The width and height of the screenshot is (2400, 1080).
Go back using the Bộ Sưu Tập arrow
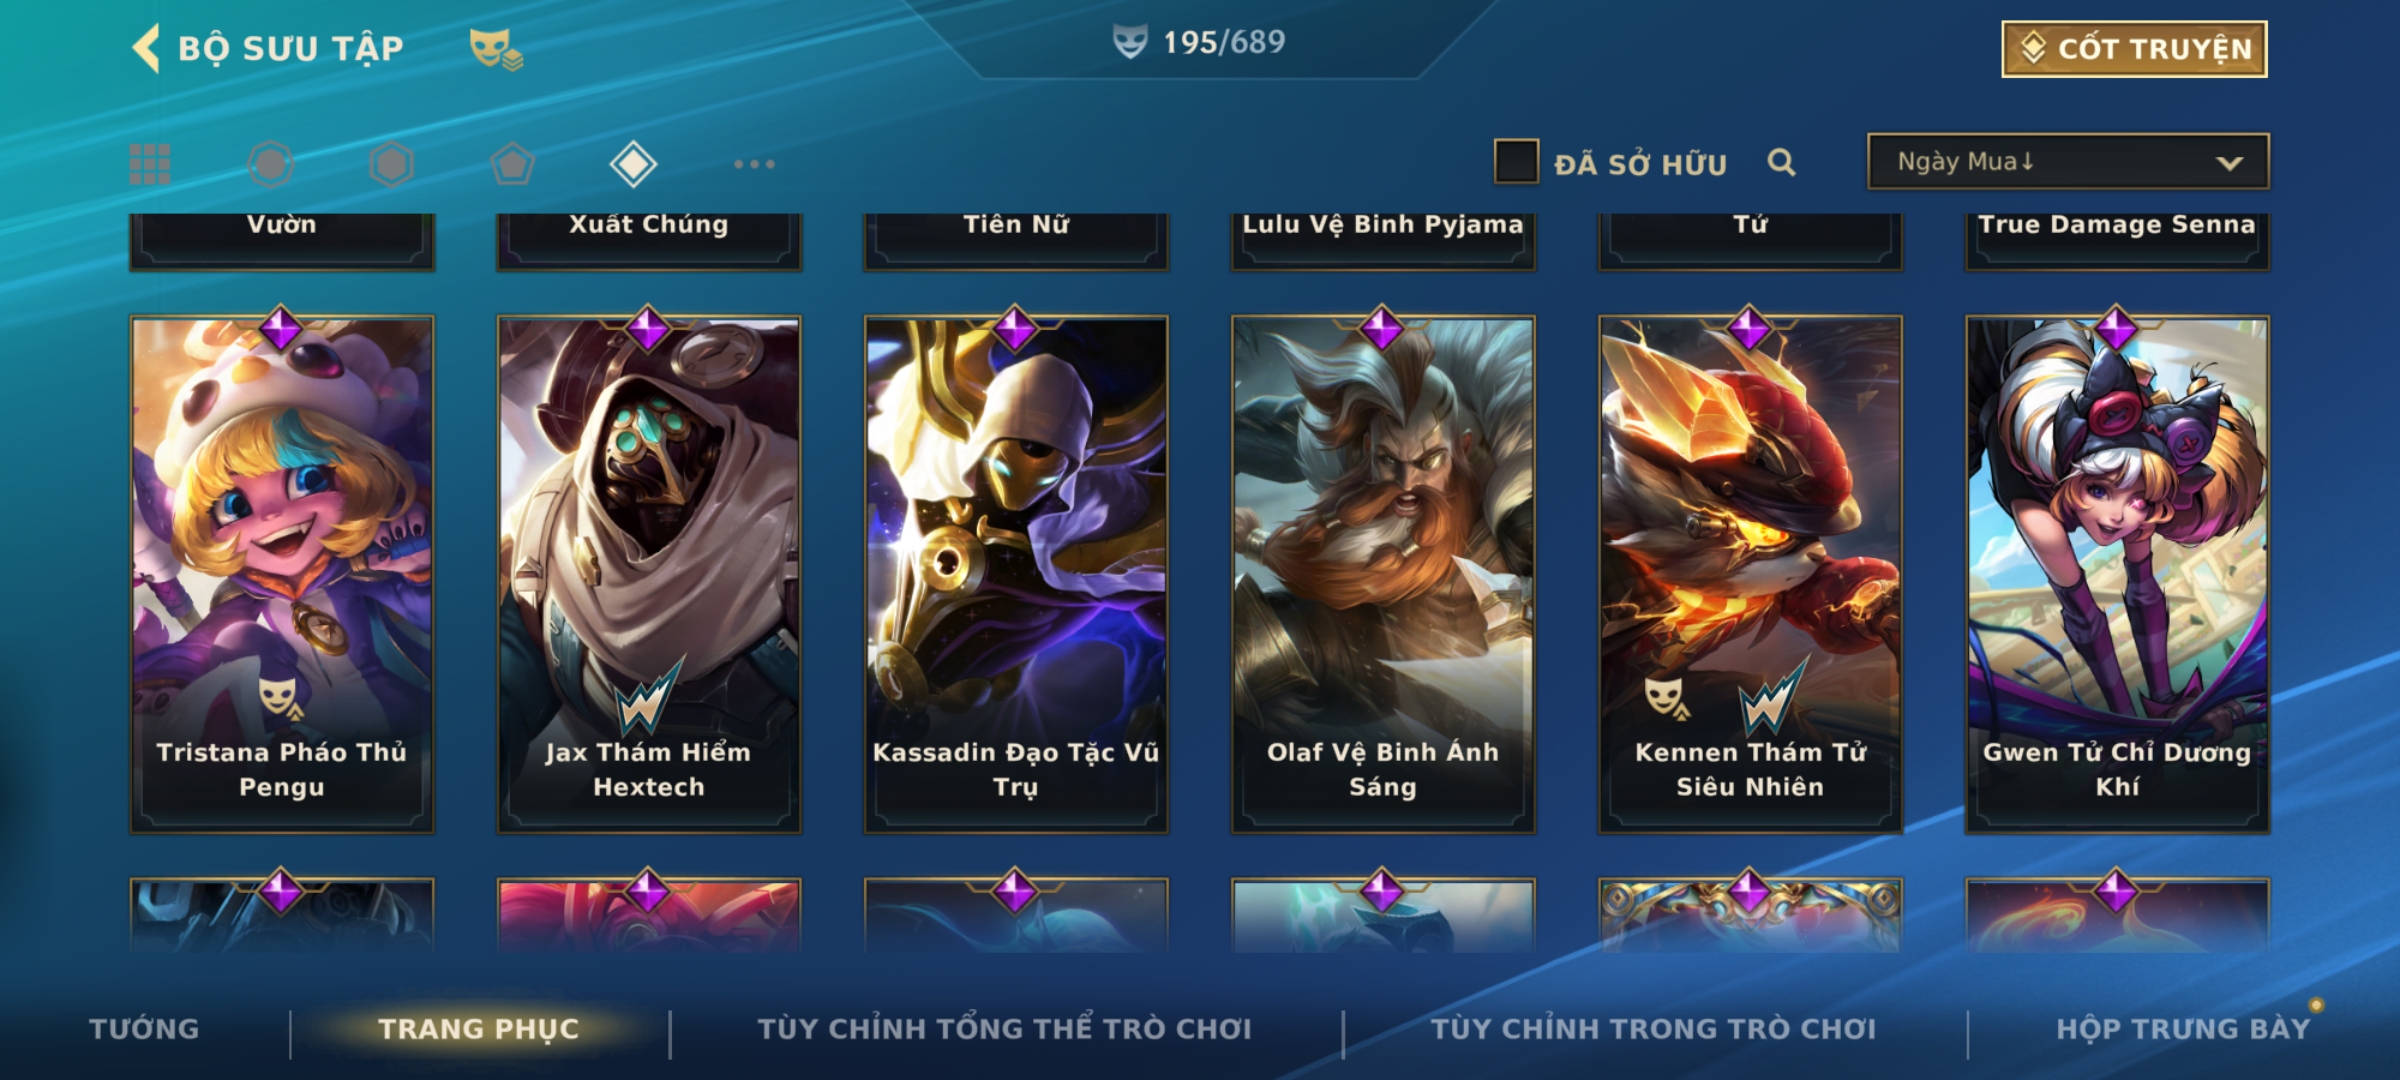coord(147,48)
